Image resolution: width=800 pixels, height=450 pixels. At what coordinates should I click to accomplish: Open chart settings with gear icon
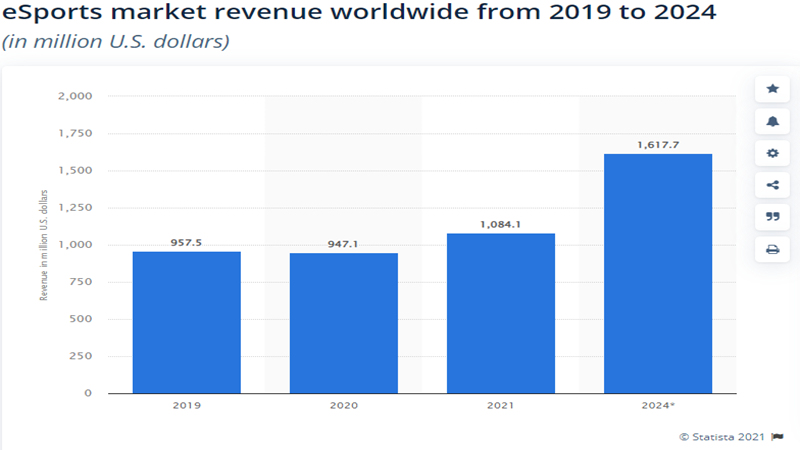pos(772,153)
